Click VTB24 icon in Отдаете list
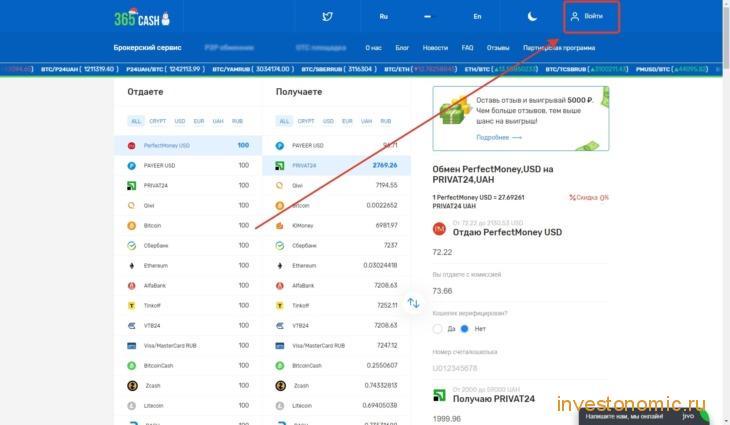Screen dimensions: 730x425 tap(132, 326)
